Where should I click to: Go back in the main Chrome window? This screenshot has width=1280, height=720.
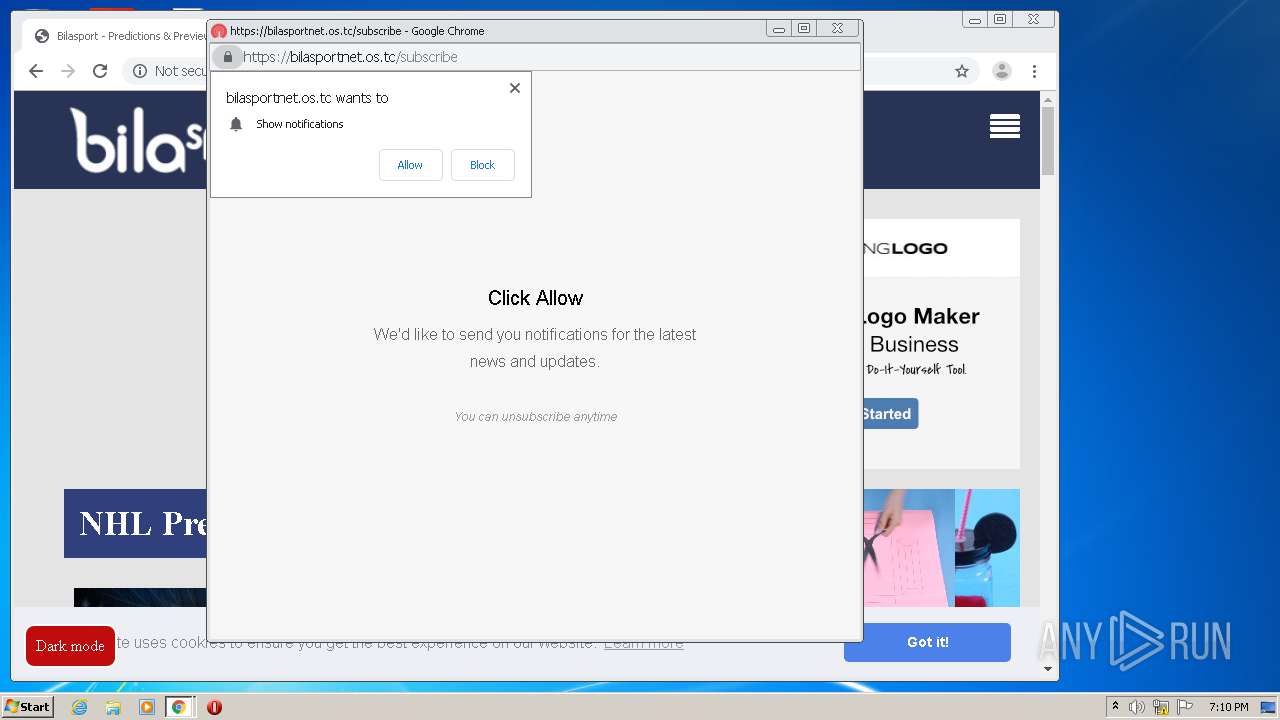(36, 71)
